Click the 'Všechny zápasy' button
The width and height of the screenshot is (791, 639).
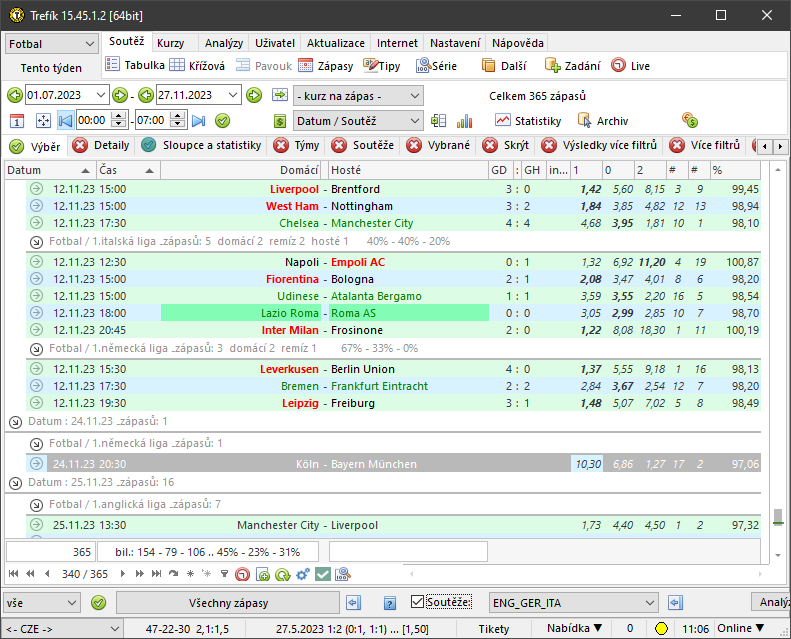point(228,603)
